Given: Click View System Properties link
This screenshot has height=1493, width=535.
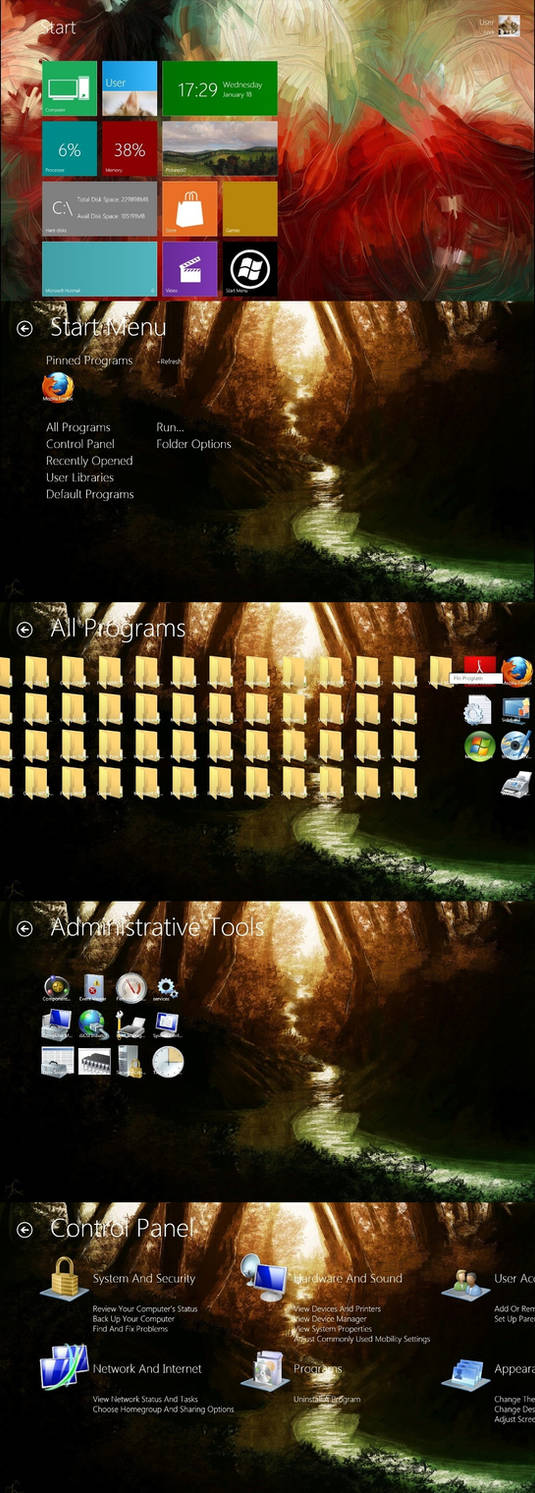Looking at the screenshot, I should click(334, 1329).
